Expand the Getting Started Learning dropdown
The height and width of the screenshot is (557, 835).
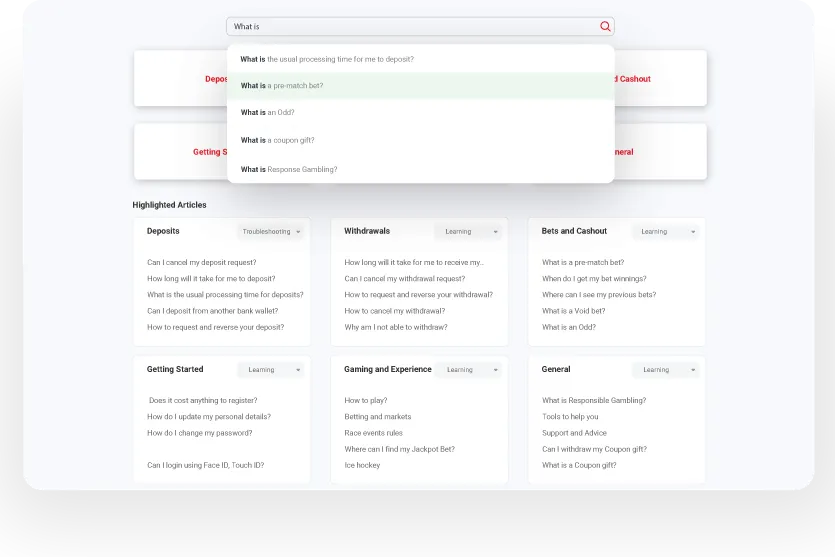(271, 370)
